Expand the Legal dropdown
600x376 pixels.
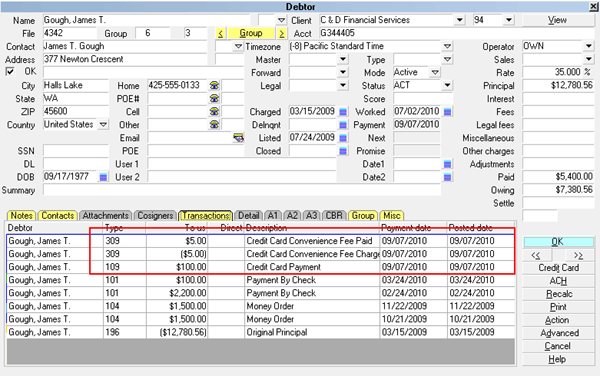pos(343,85)
